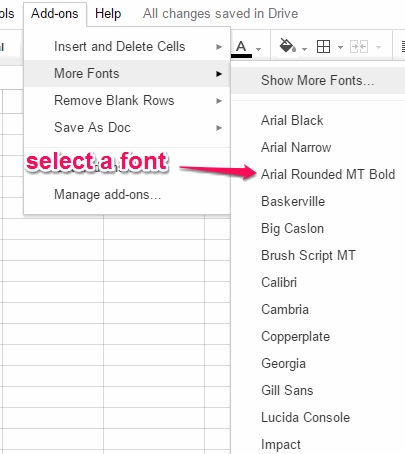Open the fill color dropdown arrow
The image size is (405, 454).
pos(304,49)
